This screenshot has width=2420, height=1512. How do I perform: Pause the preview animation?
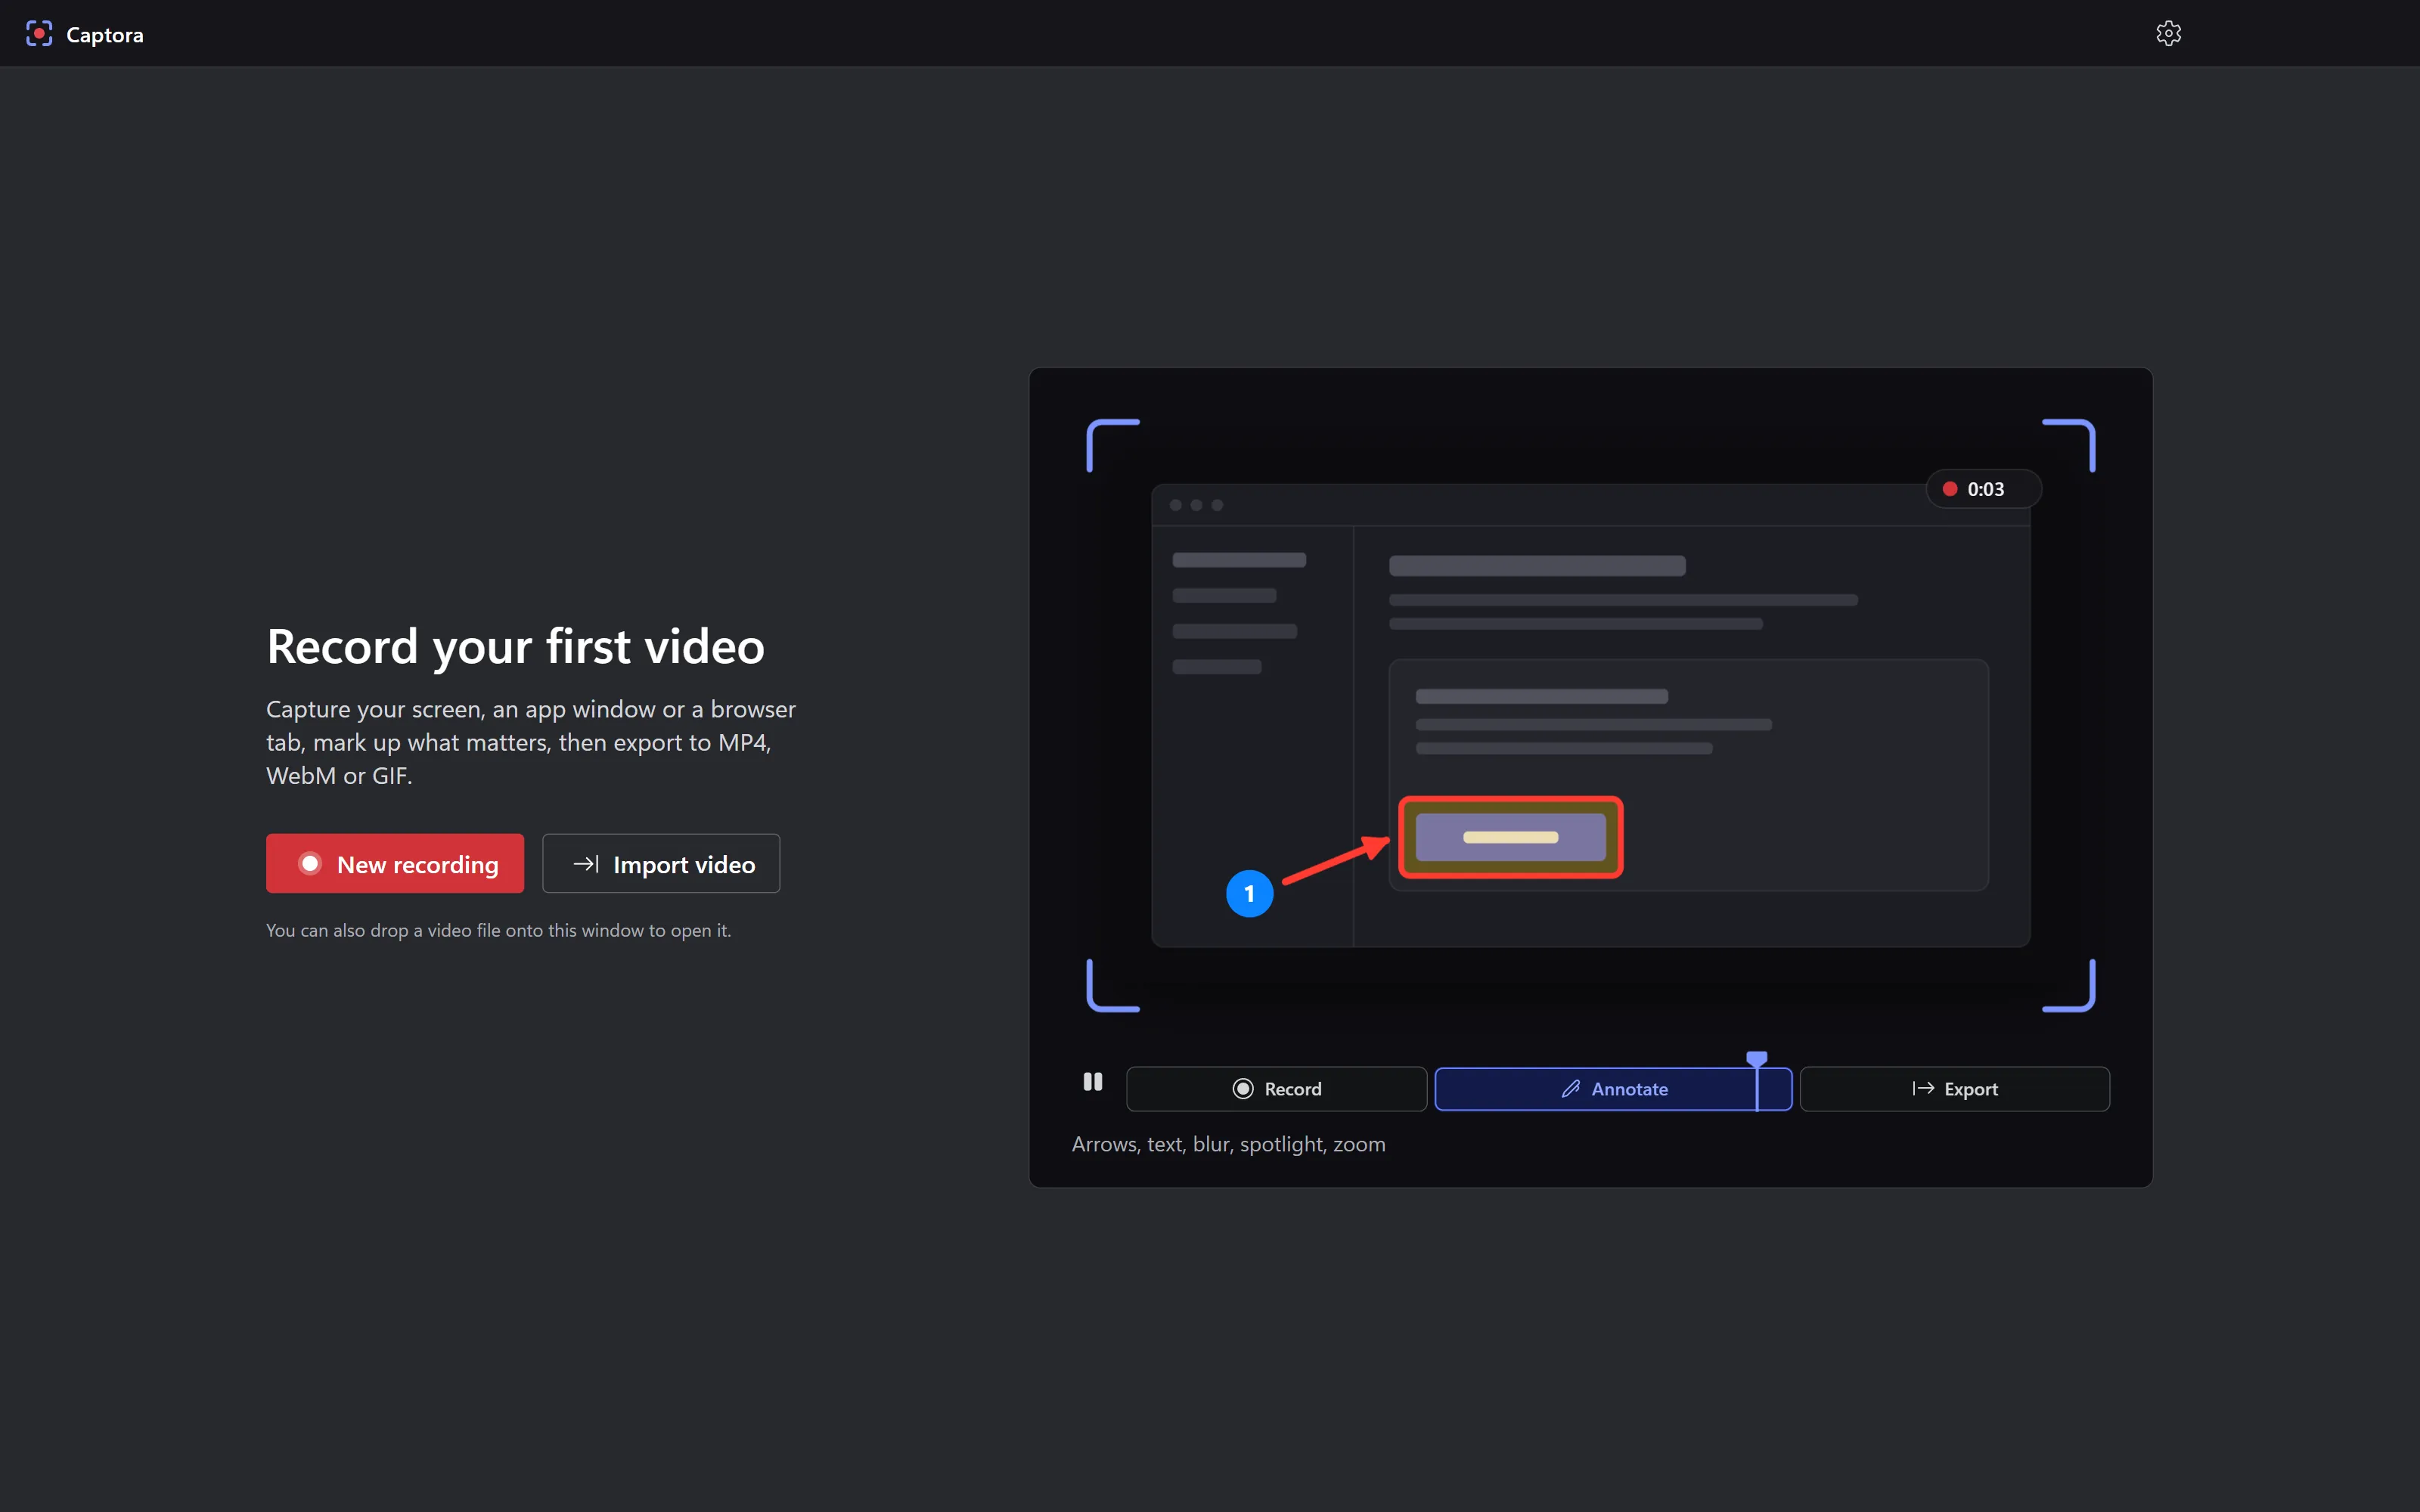[x=1092, y=1082]
